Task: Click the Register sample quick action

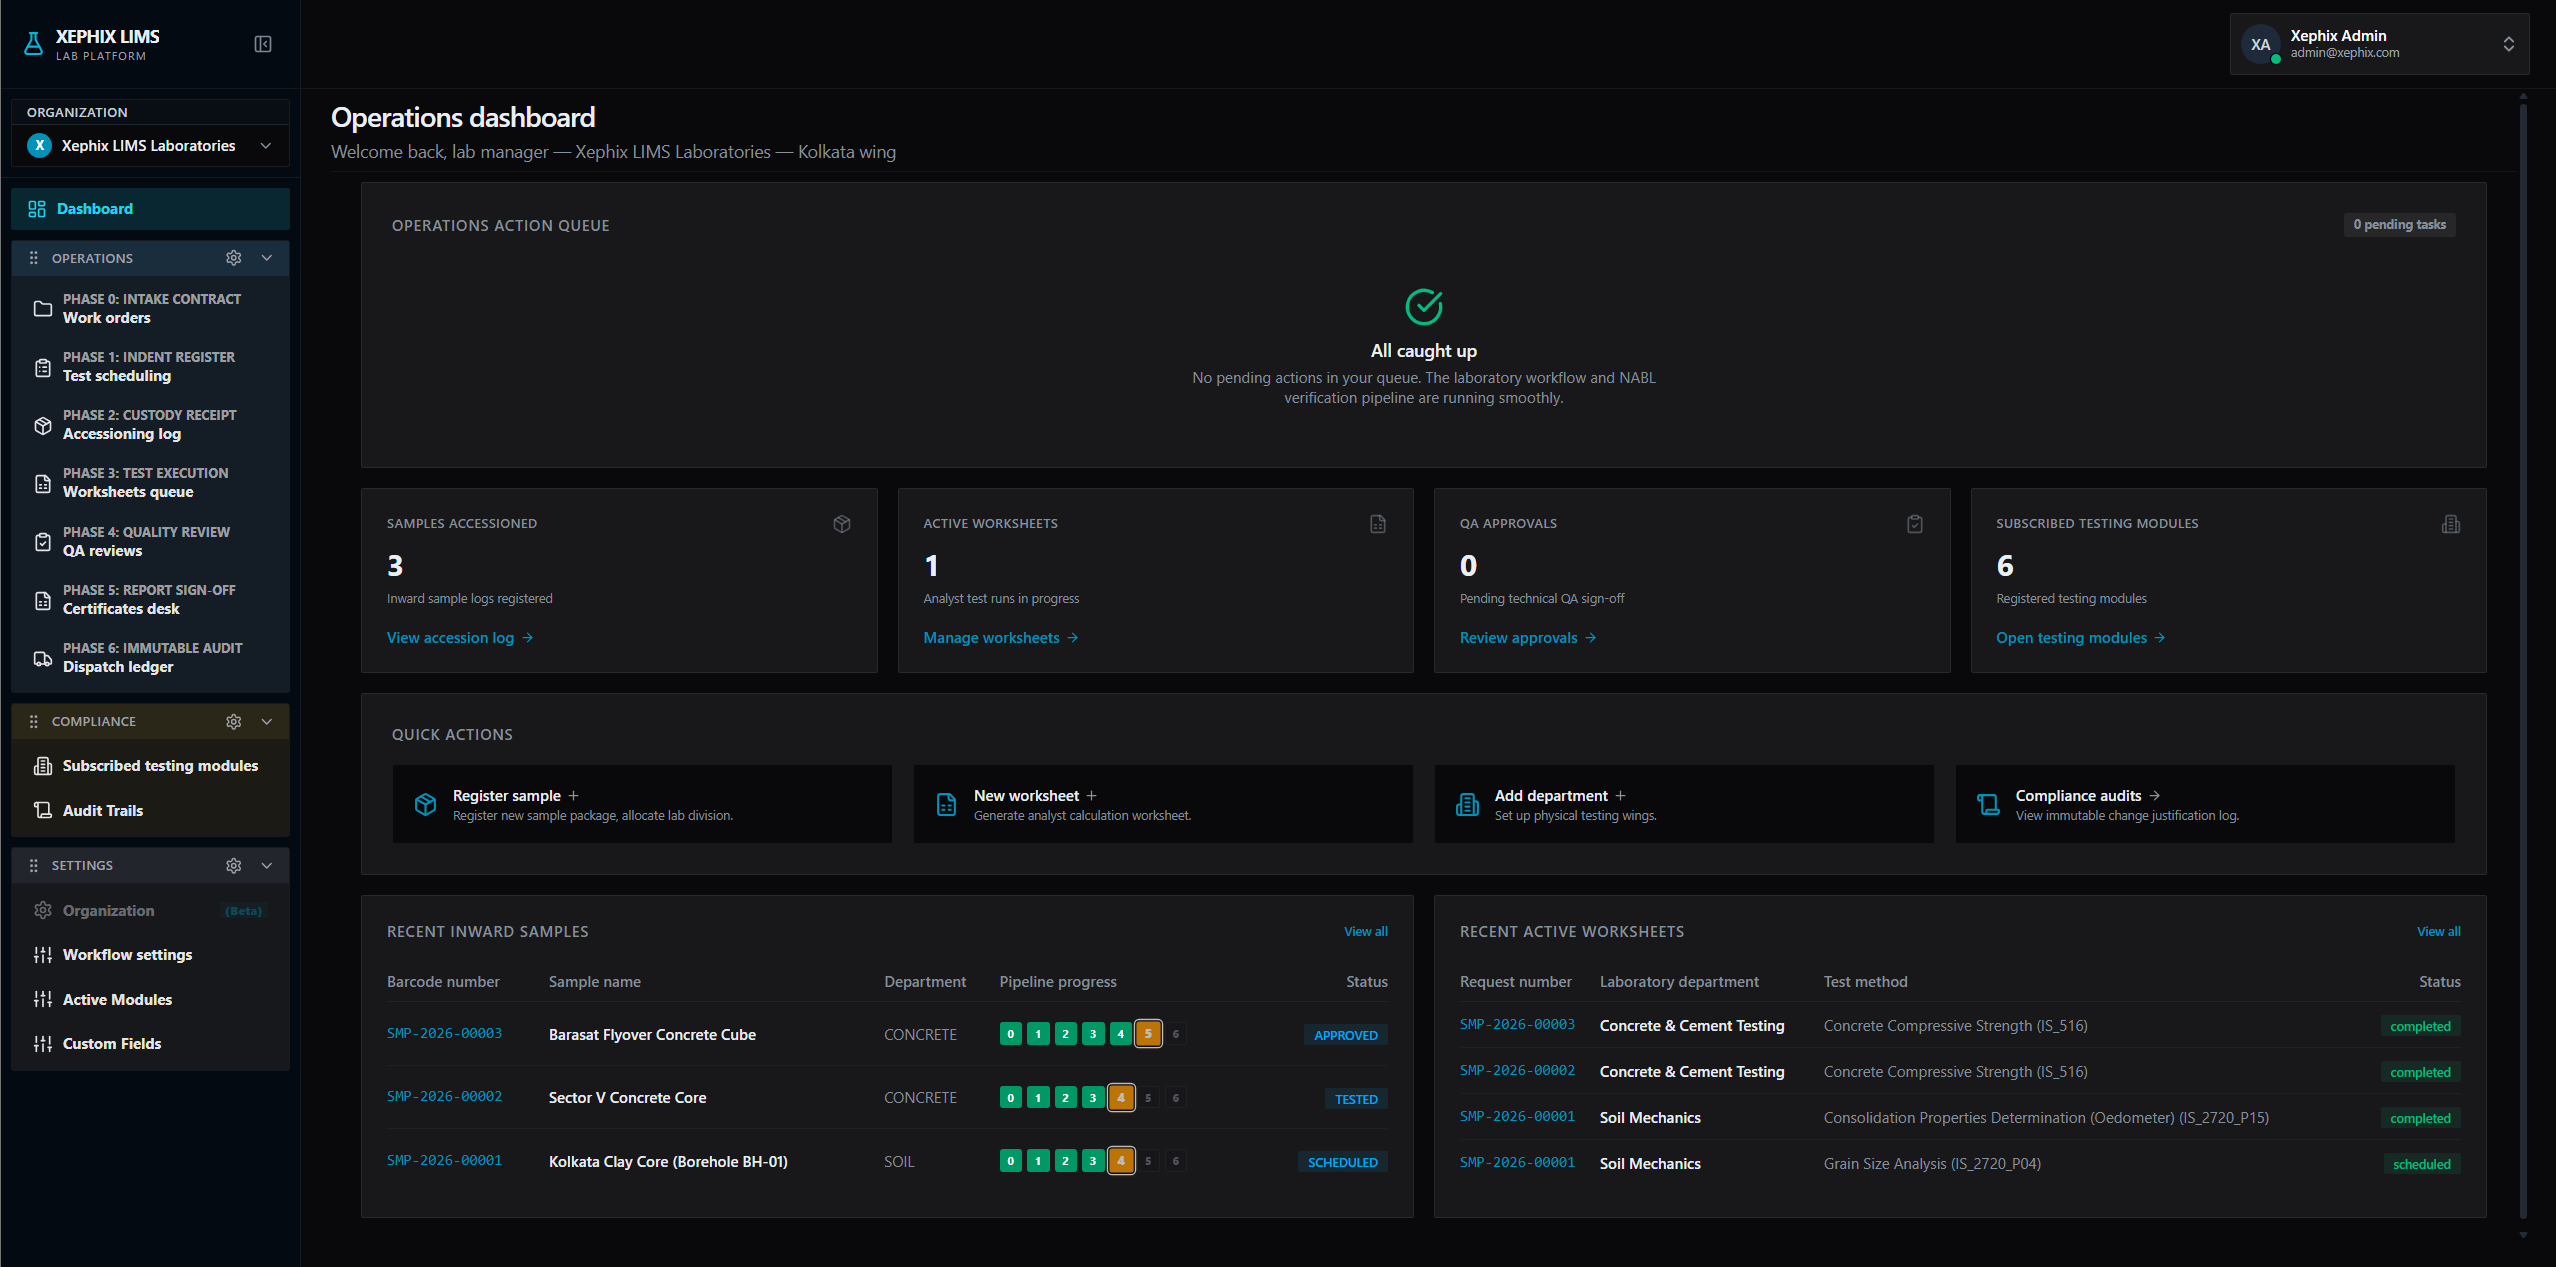Action: [642, 804]
